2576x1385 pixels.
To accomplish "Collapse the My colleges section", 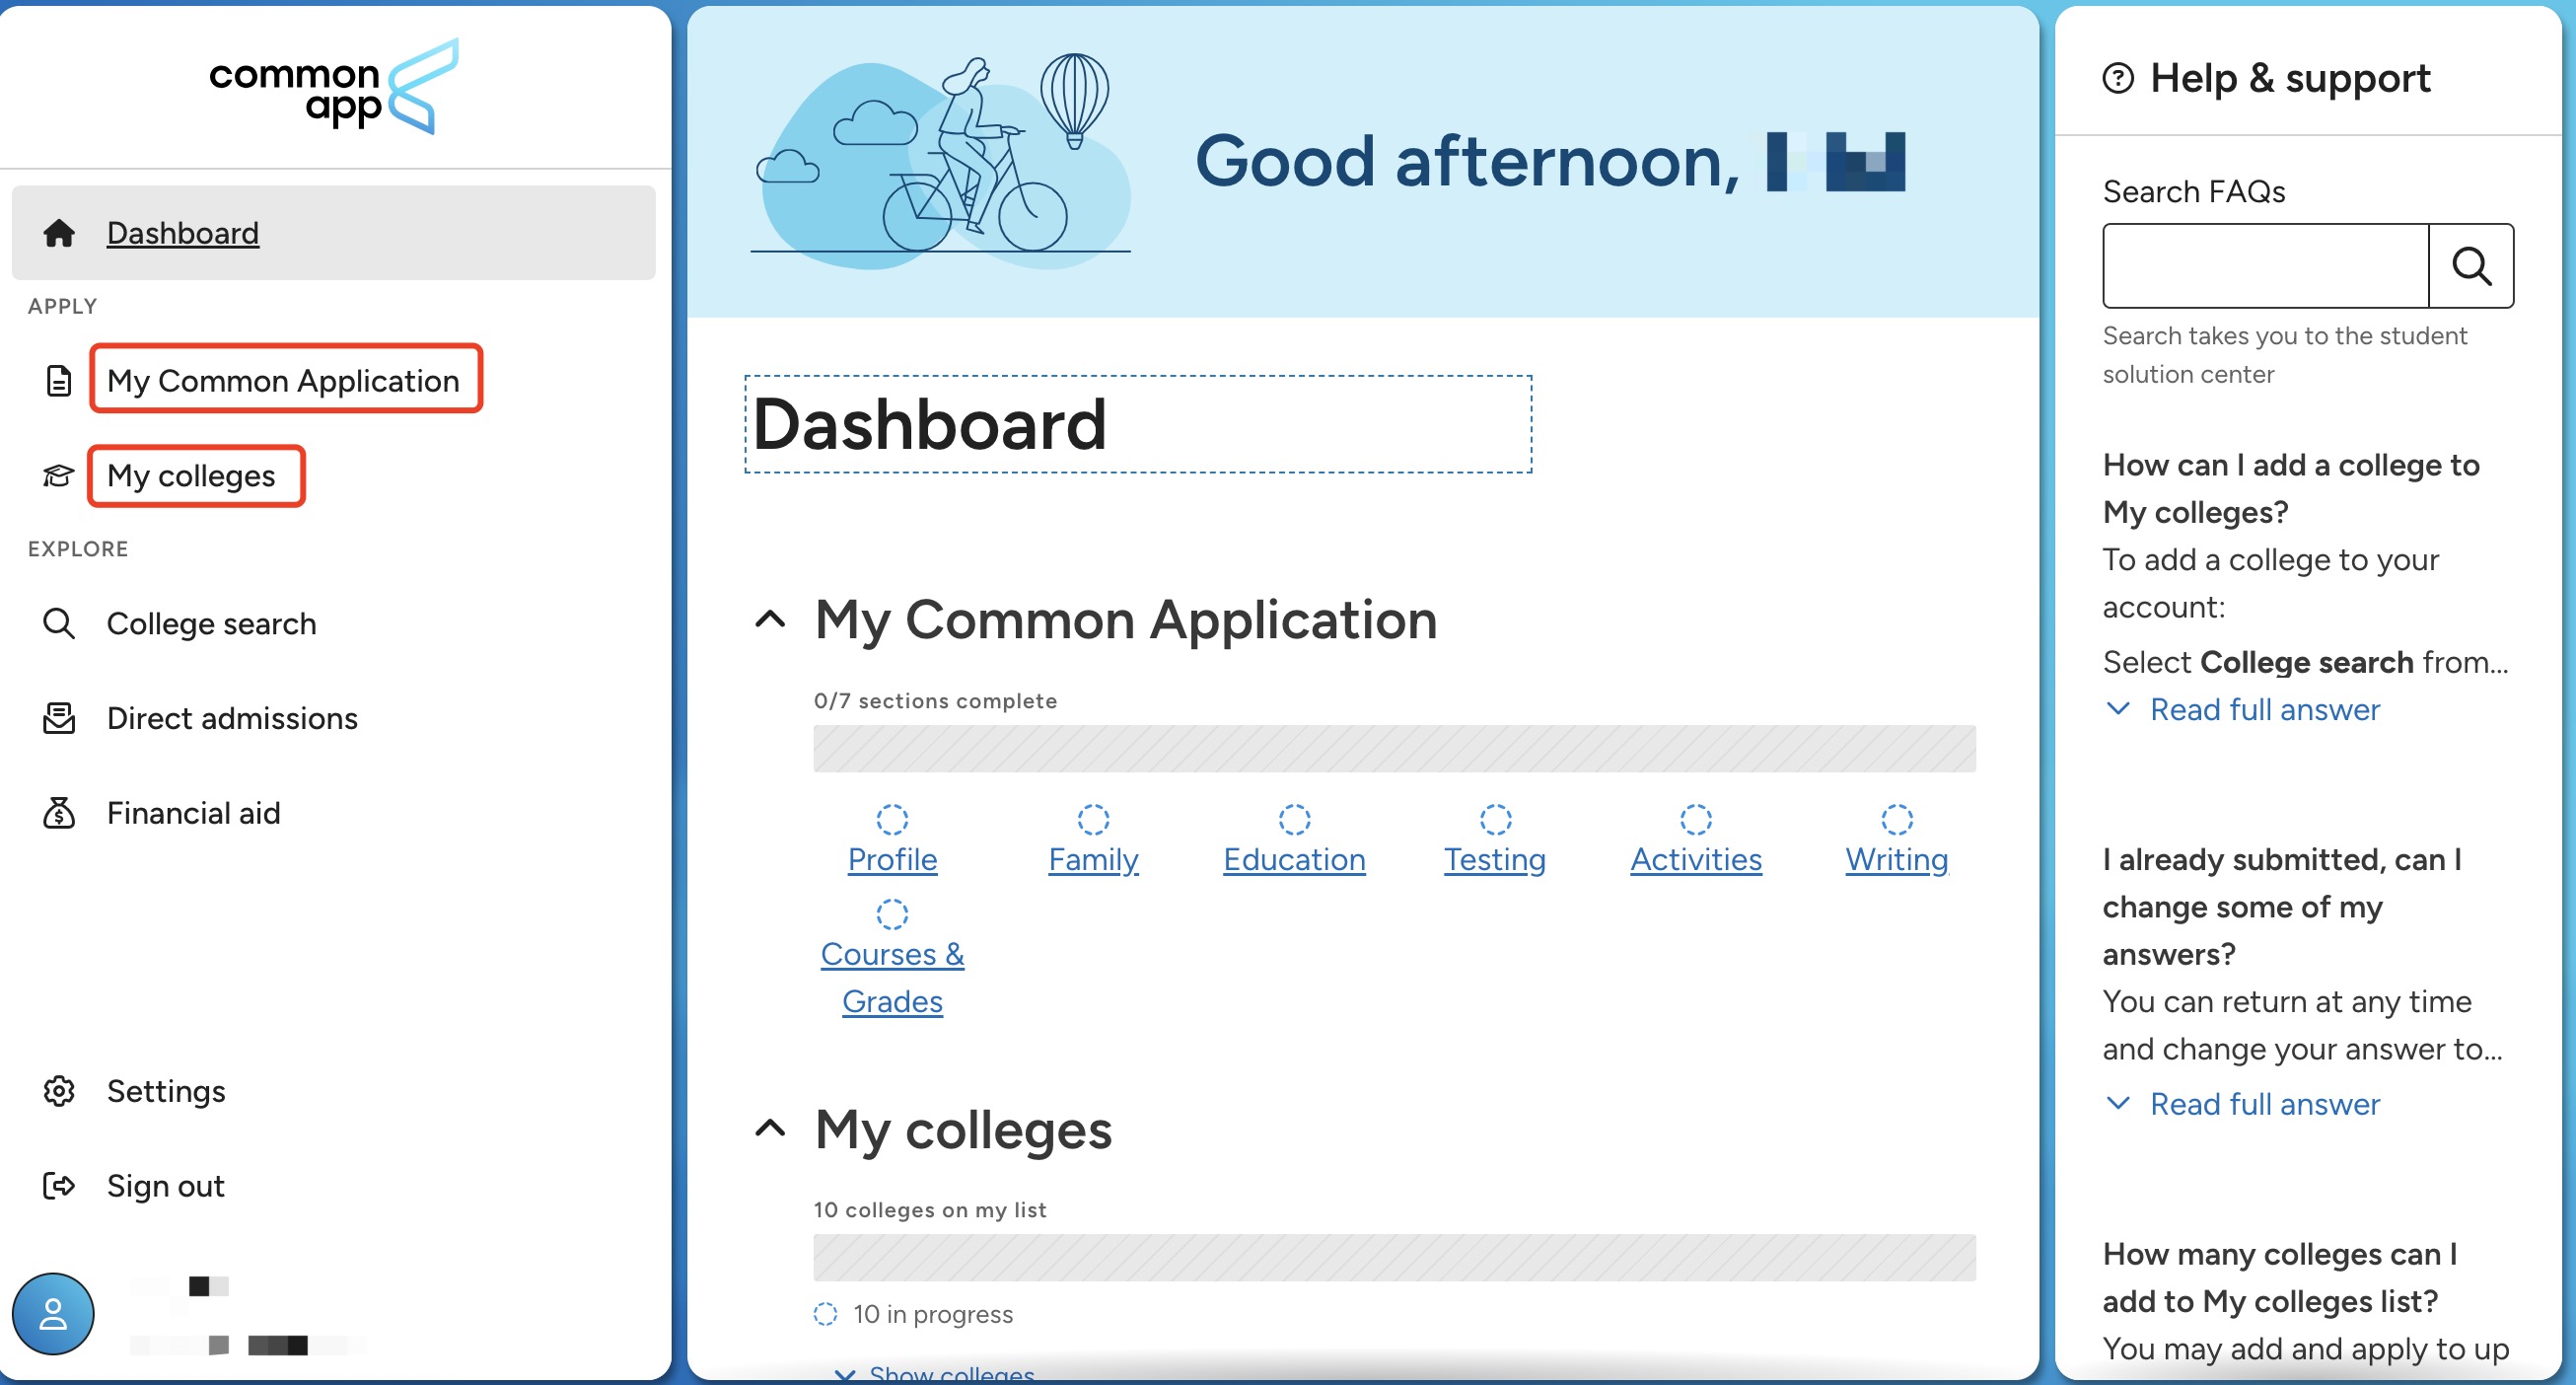I will [770, 1129].
